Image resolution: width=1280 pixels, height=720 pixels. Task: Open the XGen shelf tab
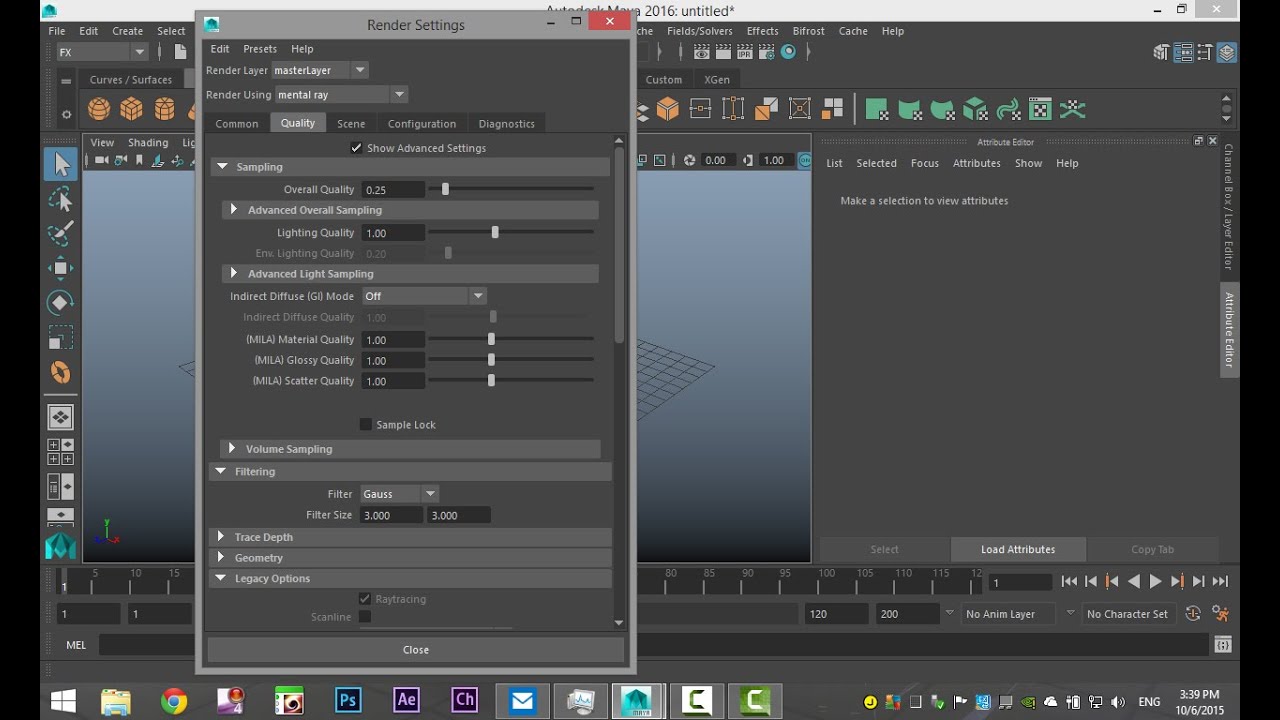tap(717, 80)
